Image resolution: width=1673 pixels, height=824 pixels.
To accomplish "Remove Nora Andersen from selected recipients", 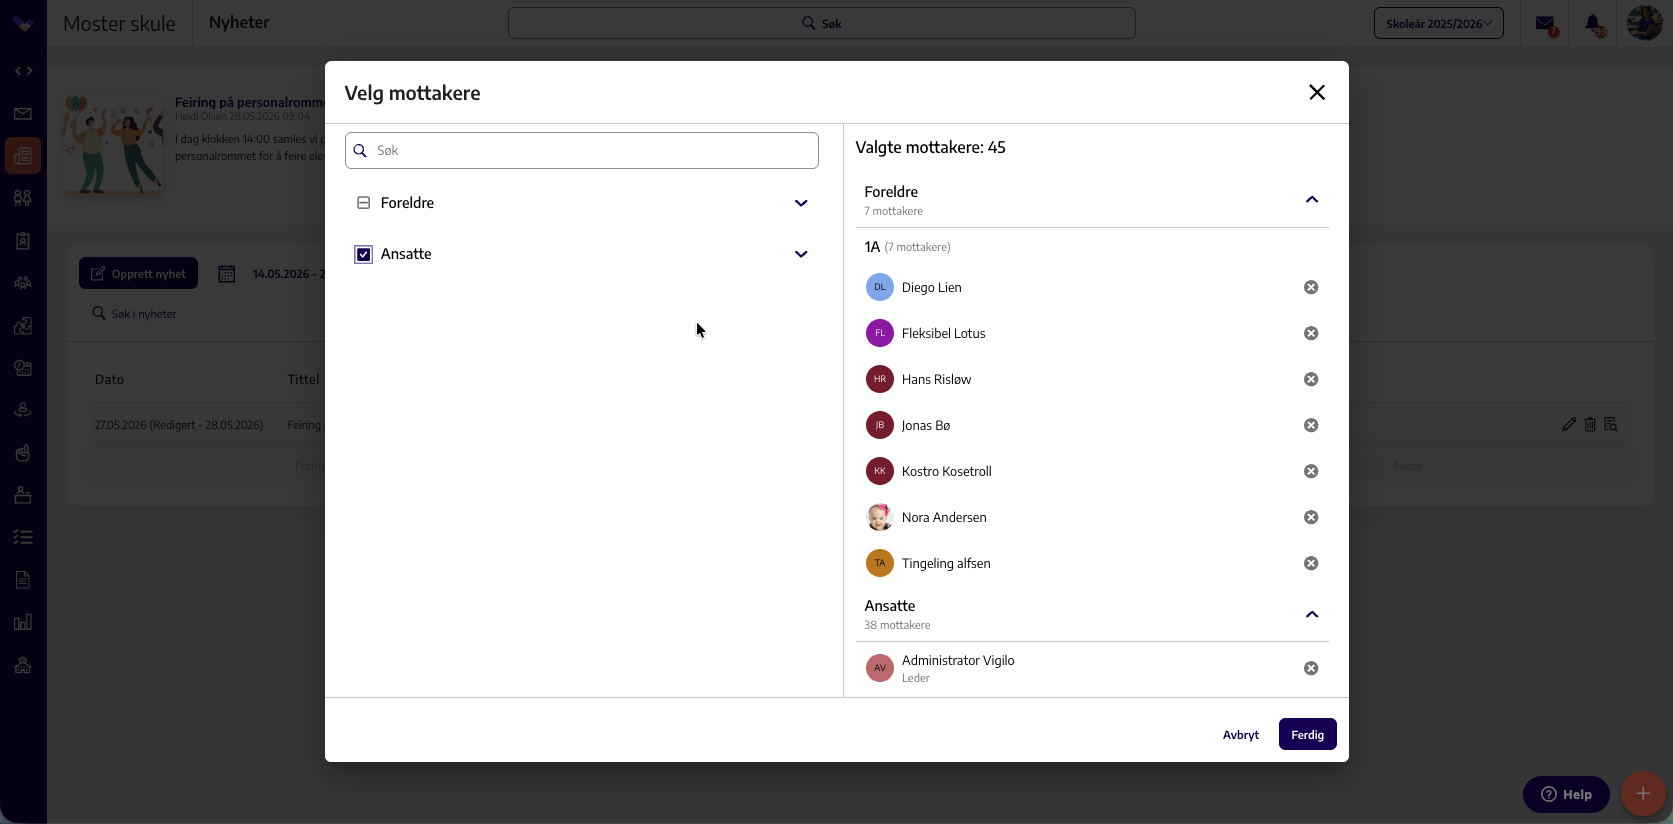I will coord(1311,517).
